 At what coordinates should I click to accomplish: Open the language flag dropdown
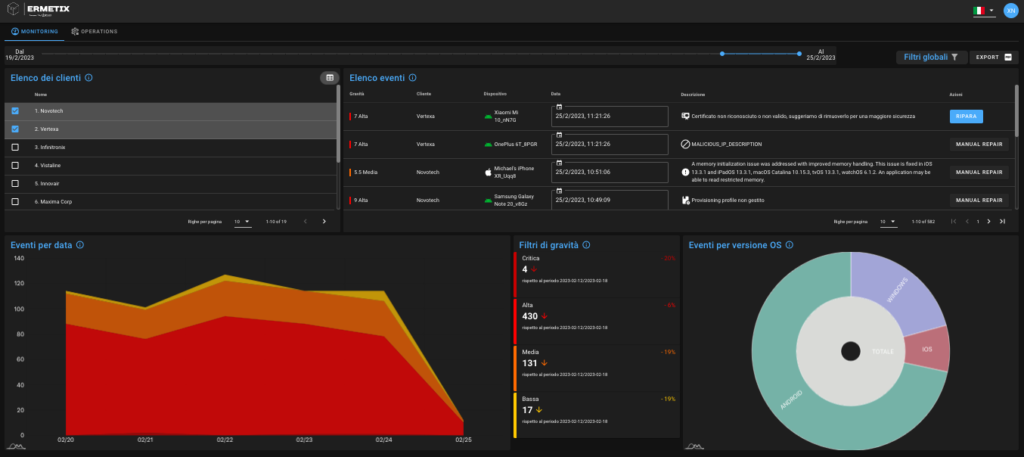tap(983, 10)
